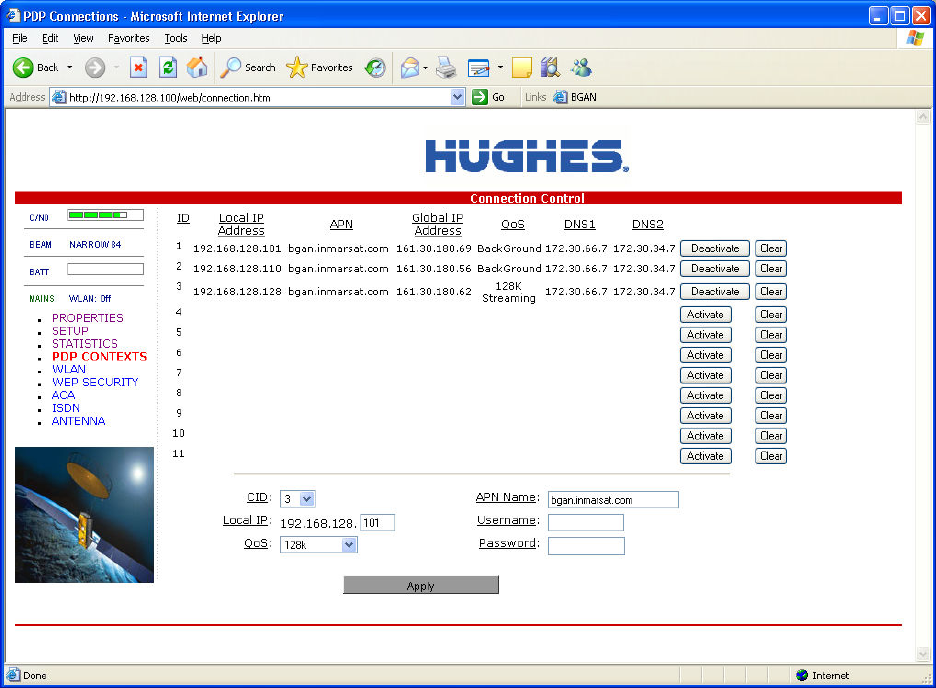This screenshot has width=936, height=688.
Task: Open the STATISTICS page link
Action: 85,344
